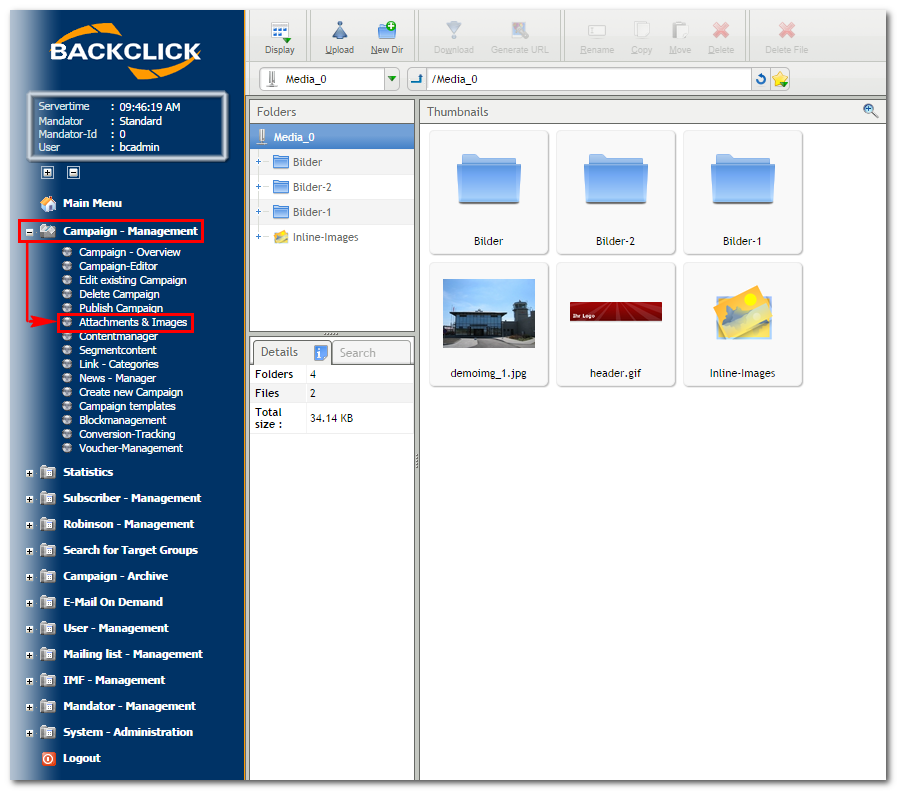Click the blue info icon on Details tab
Viewport: 897px width, 791px height.
pos(321,352)
